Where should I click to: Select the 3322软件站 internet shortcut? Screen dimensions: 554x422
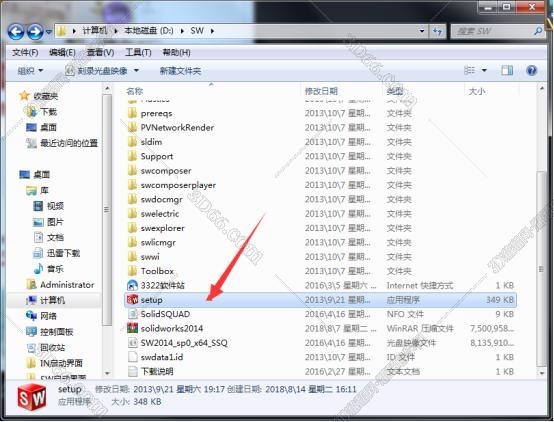click(163, 285)
